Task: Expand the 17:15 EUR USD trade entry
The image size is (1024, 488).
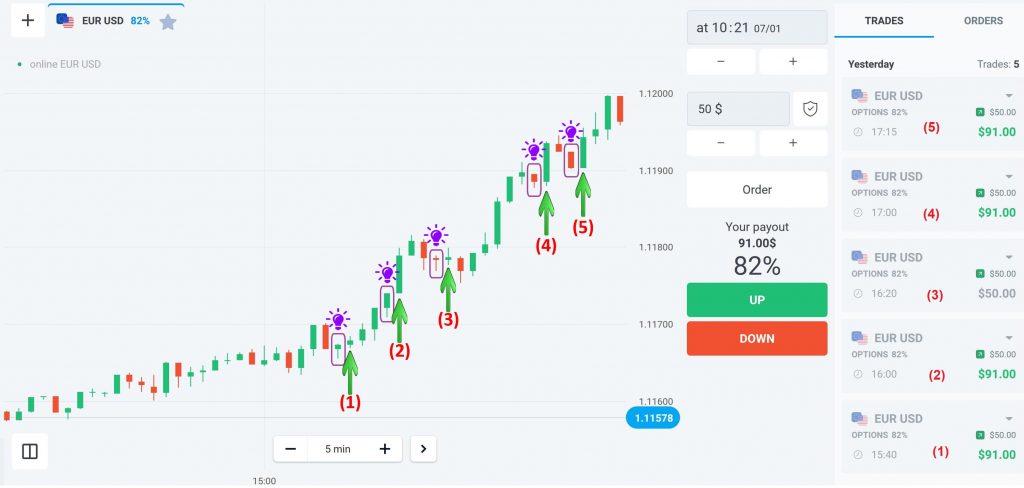Action: [1009, 96]
